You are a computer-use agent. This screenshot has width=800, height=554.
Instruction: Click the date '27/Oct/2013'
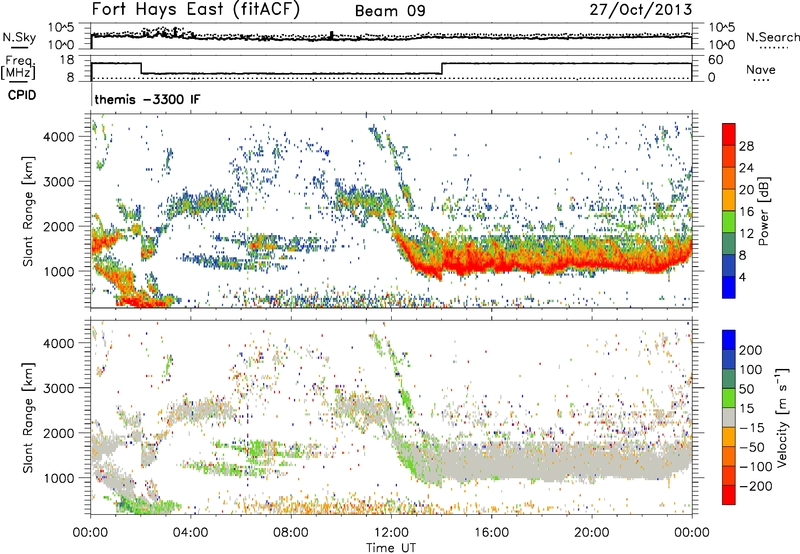coord(641,10)
